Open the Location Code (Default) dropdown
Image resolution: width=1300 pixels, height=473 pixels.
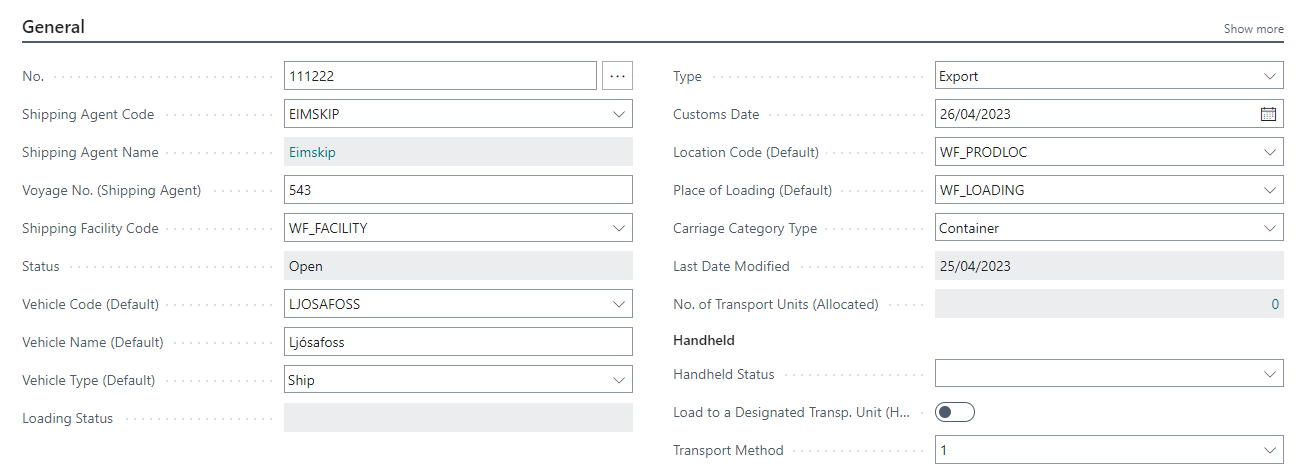(1269, 152)
